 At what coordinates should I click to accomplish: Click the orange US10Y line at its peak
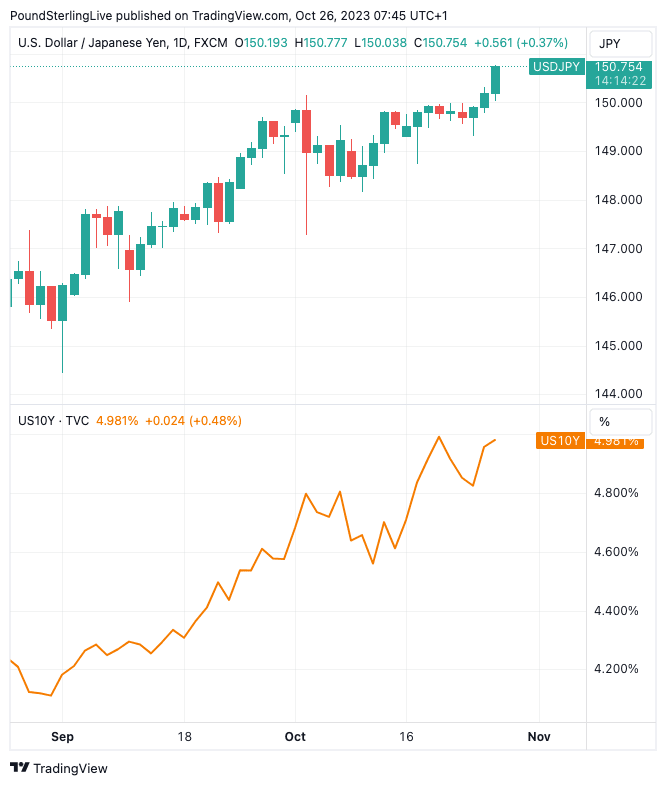click(x=439, y=436)
